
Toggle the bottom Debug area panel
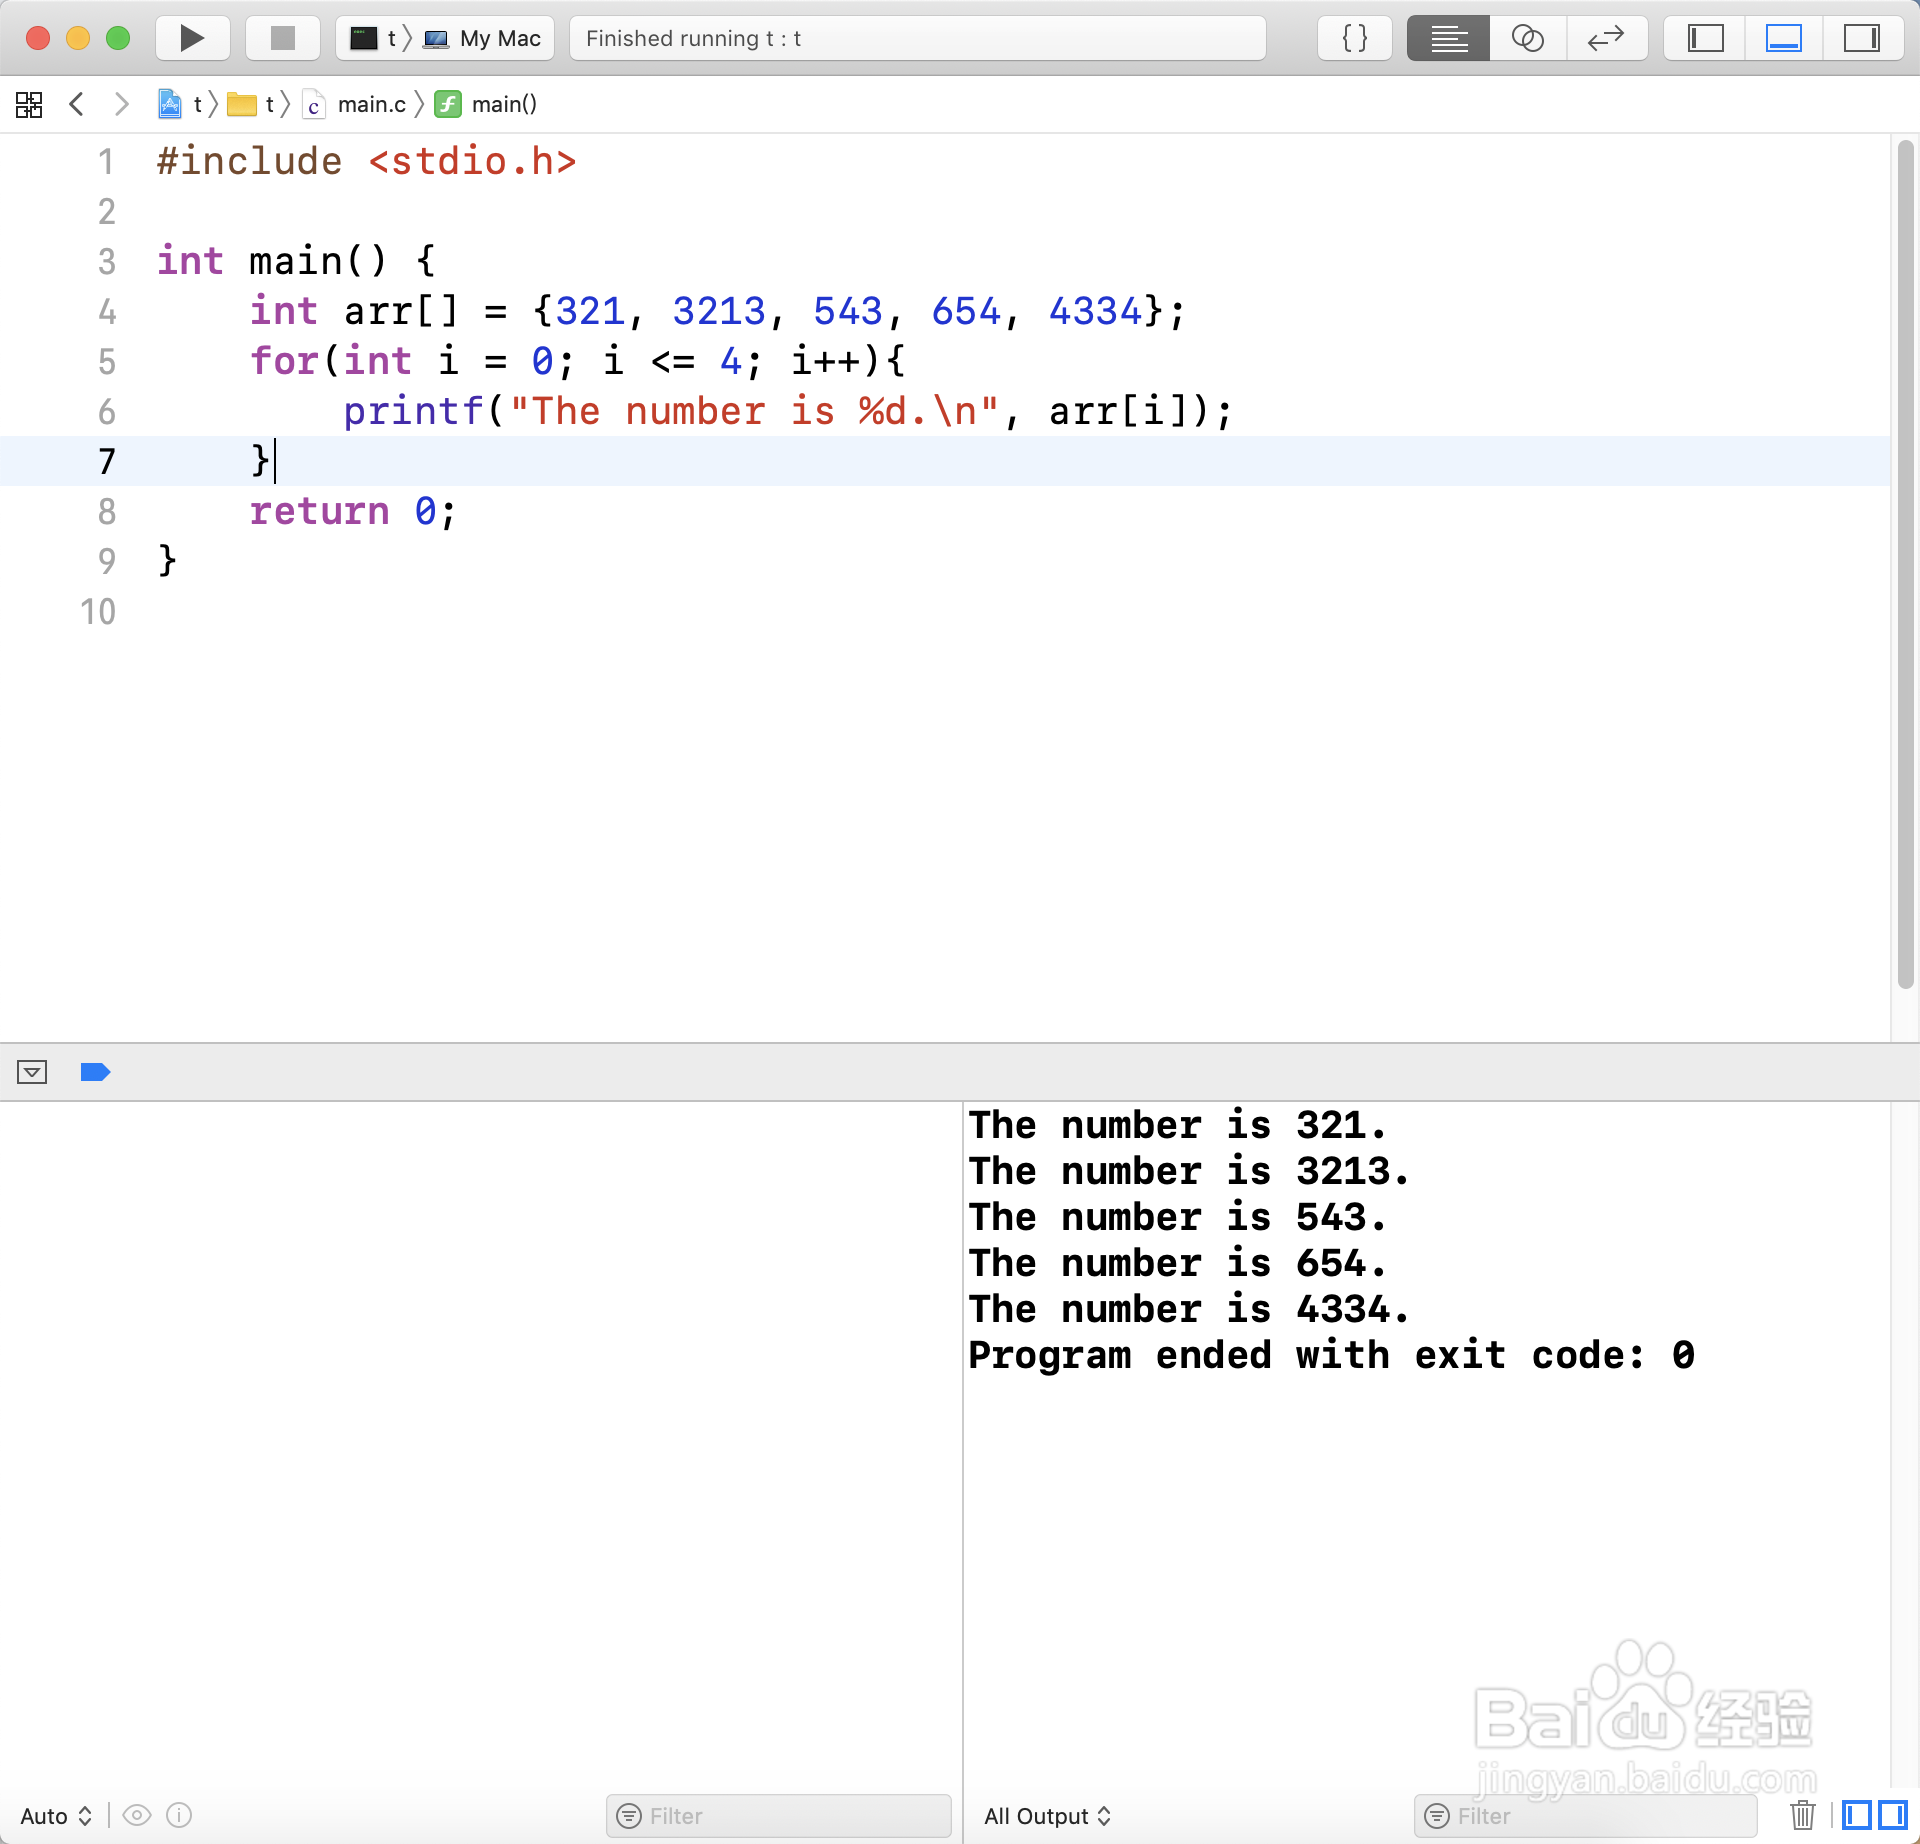pyautogui.click(x=1783, y=38)
